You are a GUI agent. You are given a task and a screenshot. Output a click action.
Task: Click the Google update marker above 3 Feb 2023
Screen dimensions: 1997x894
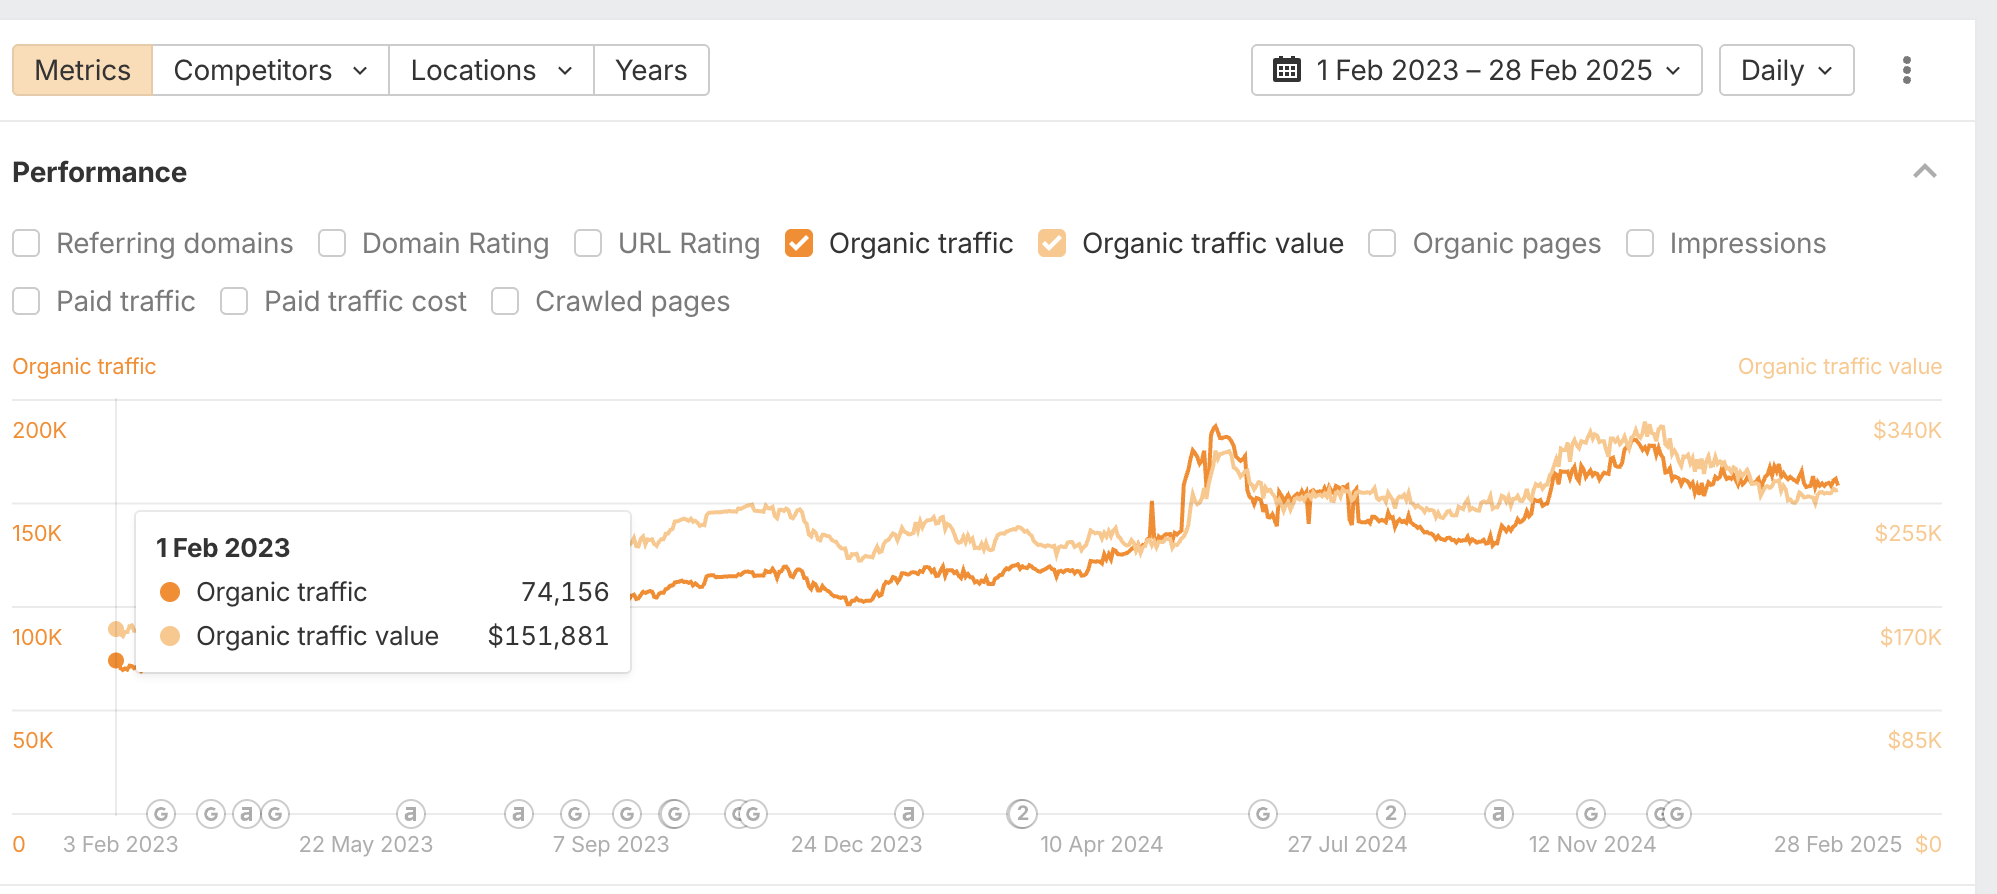(161, 814)
